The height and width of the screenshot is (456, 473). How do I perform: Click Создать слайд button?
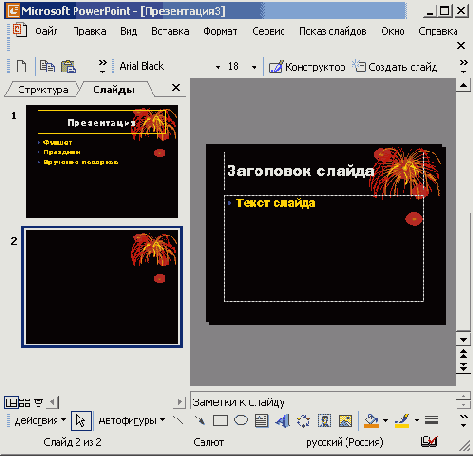[x=395, y=67]
